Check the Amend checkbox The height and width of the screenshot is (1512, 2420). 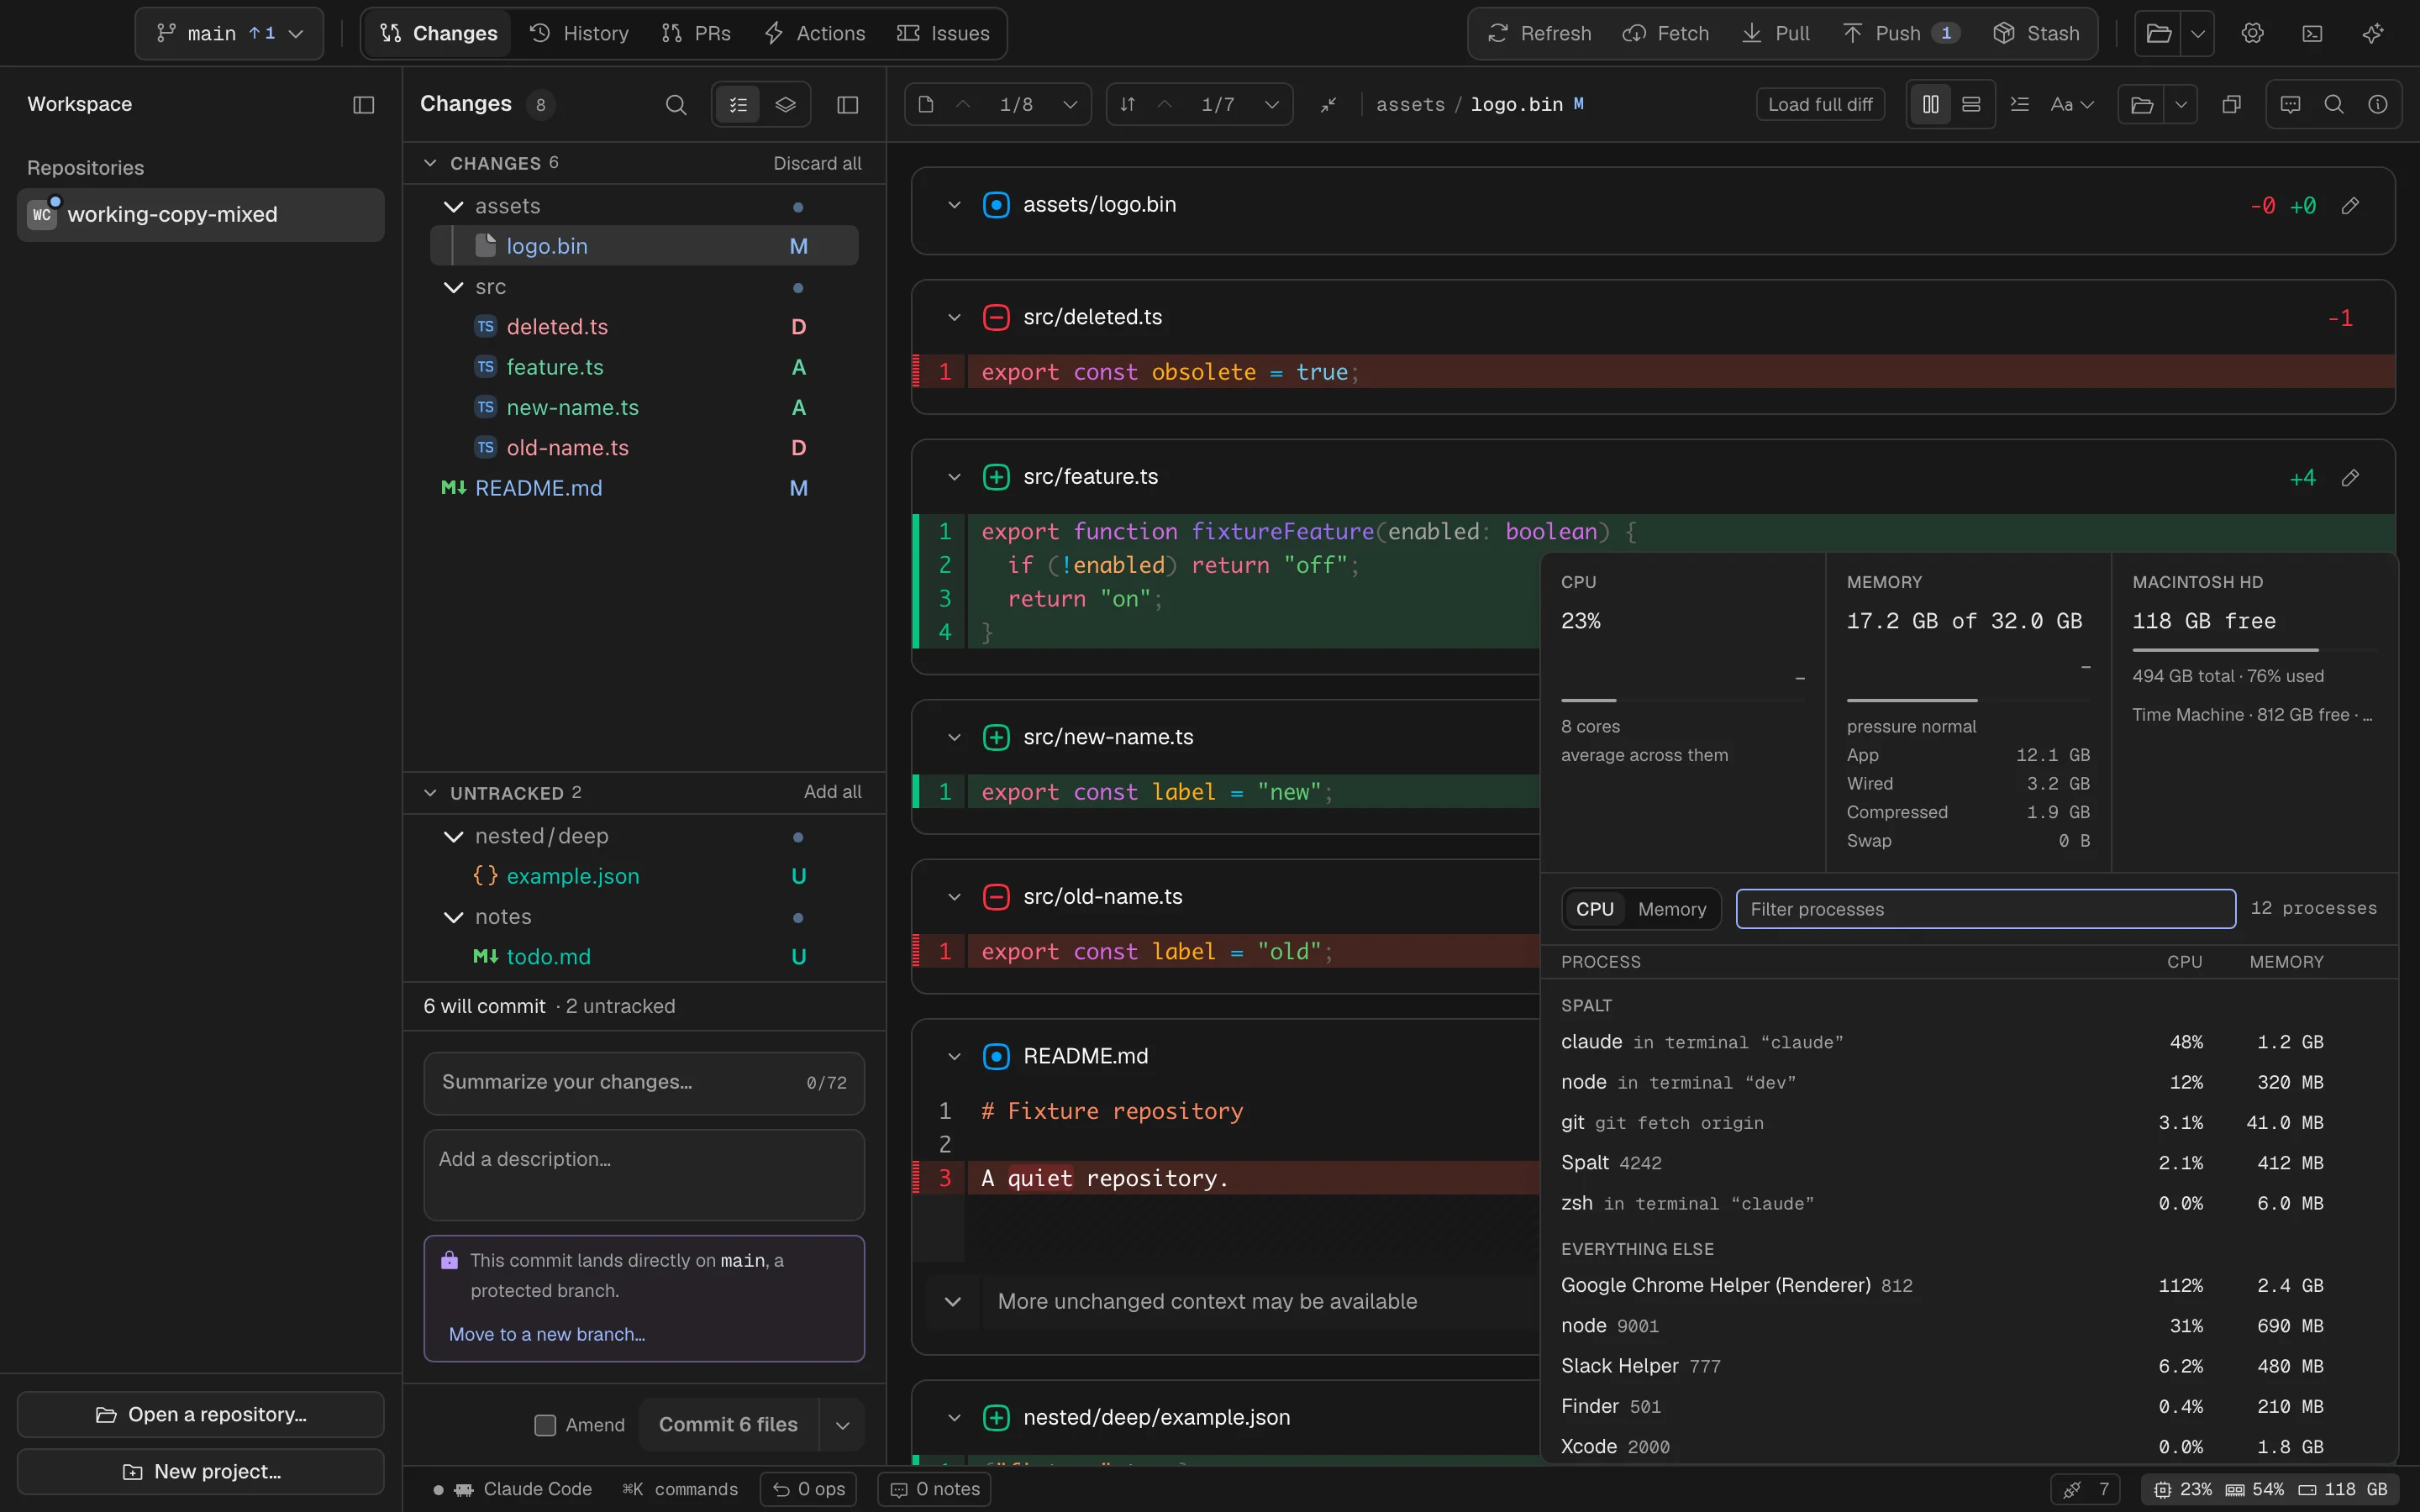545,1425
